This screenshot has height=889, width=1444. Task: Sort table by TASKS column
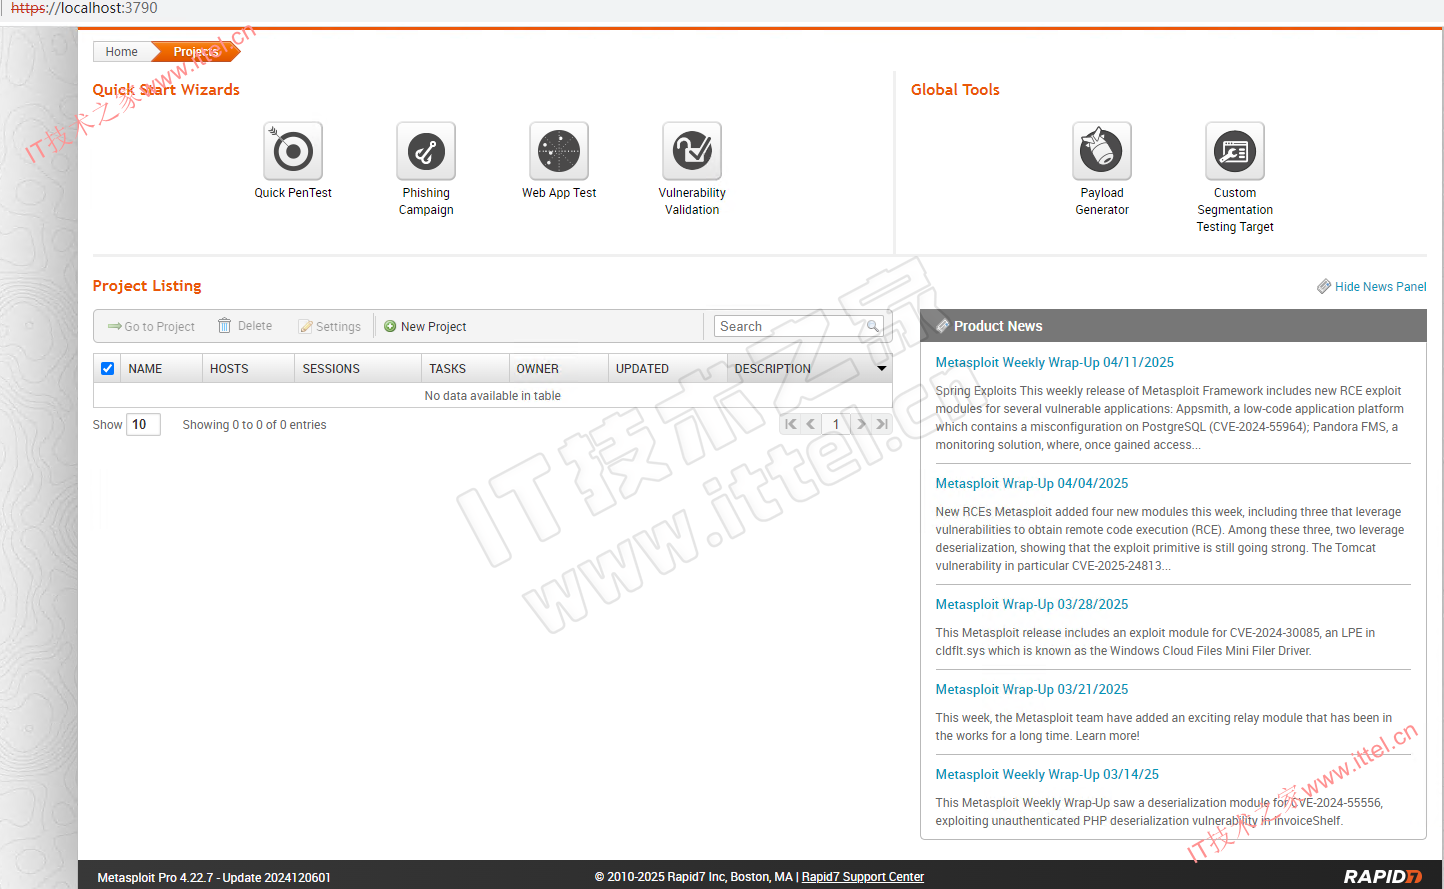click(x=465, y=368)
